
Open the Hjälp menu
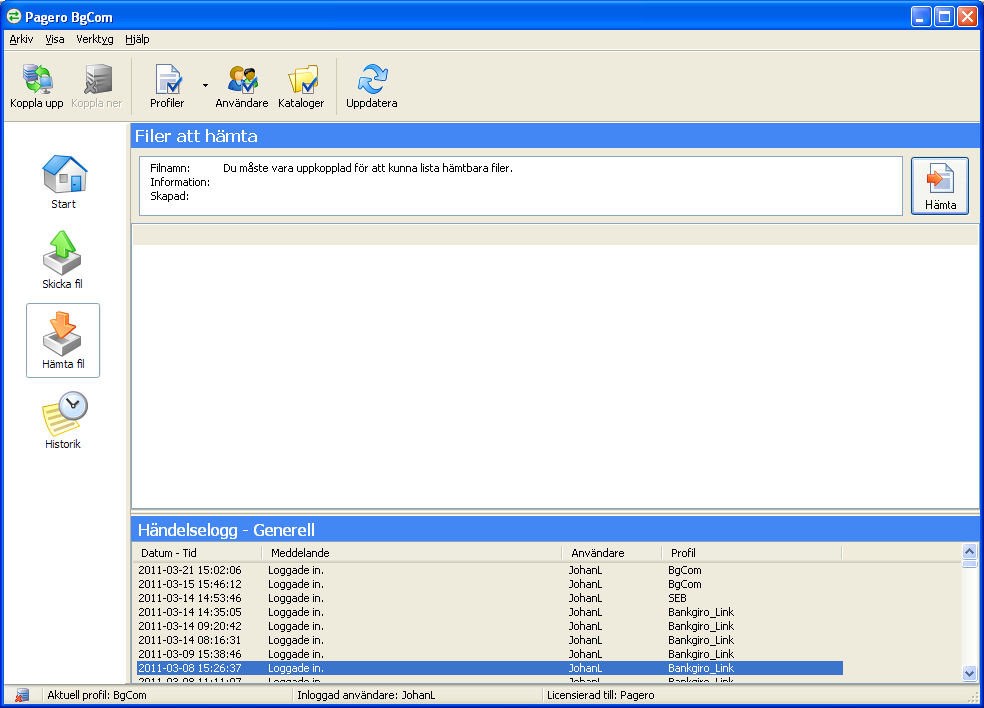(x=137, y=39)
